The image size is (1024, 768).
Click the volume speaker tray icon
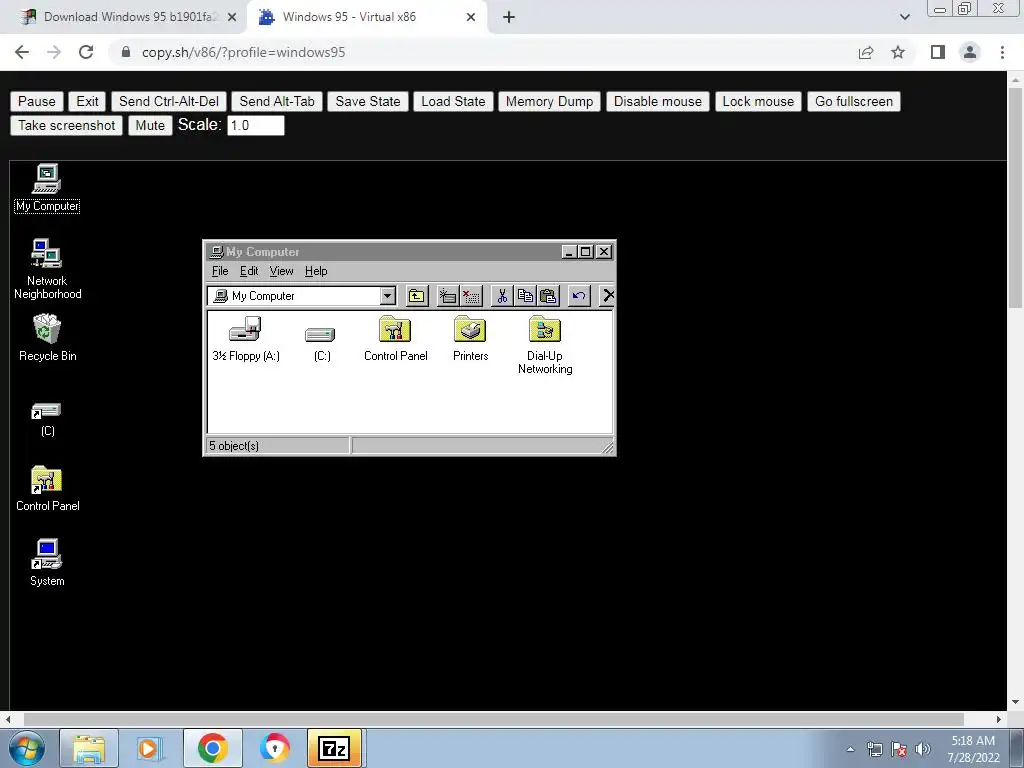(923, 749)
